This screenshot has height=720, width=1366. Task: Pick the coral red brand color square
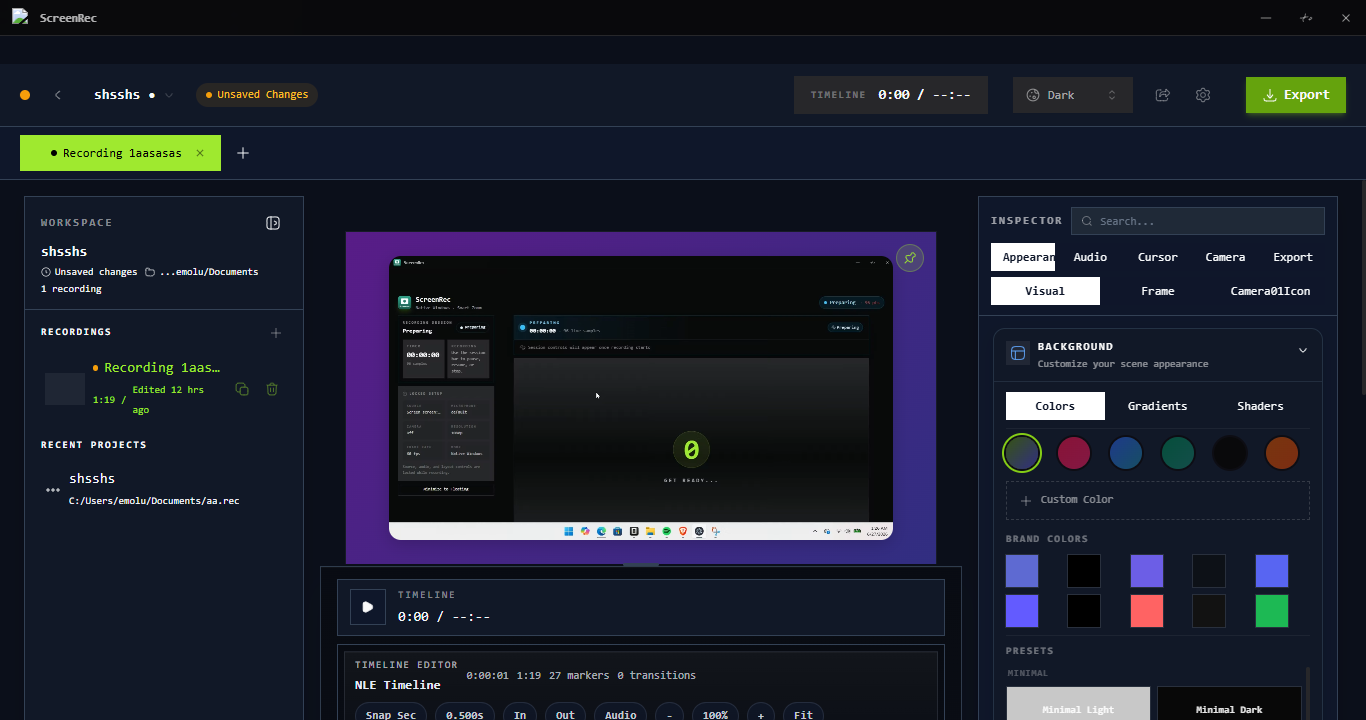tap(1147, 611)
